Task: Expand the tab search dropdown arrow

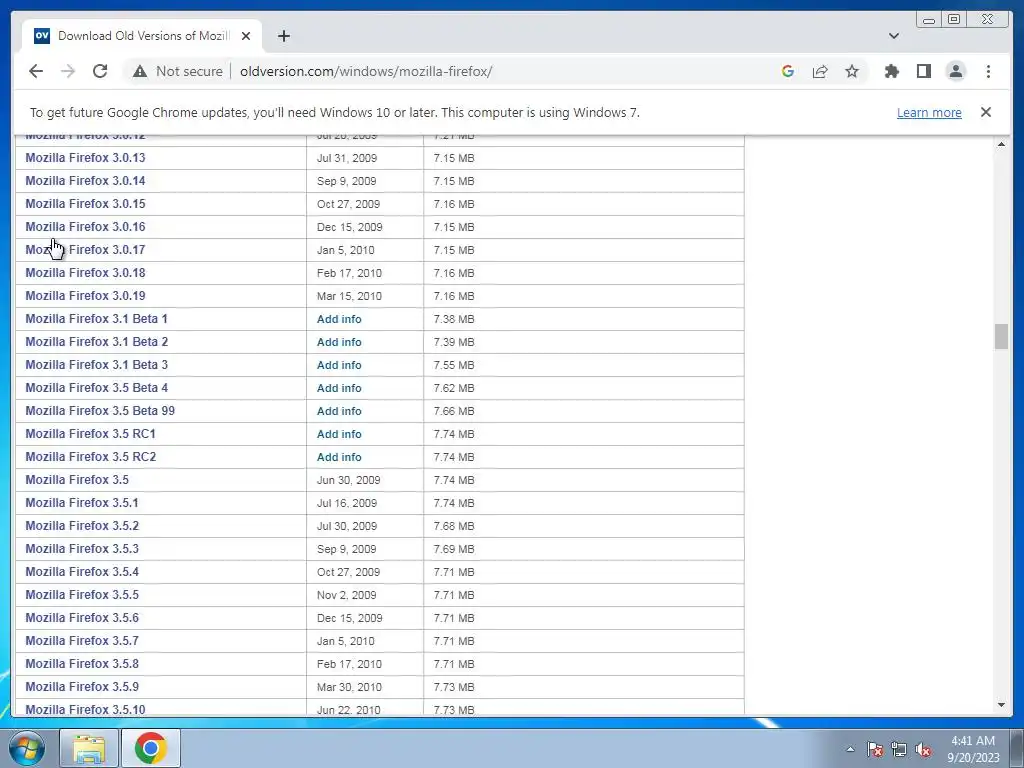Action: [x=894, y=36]
